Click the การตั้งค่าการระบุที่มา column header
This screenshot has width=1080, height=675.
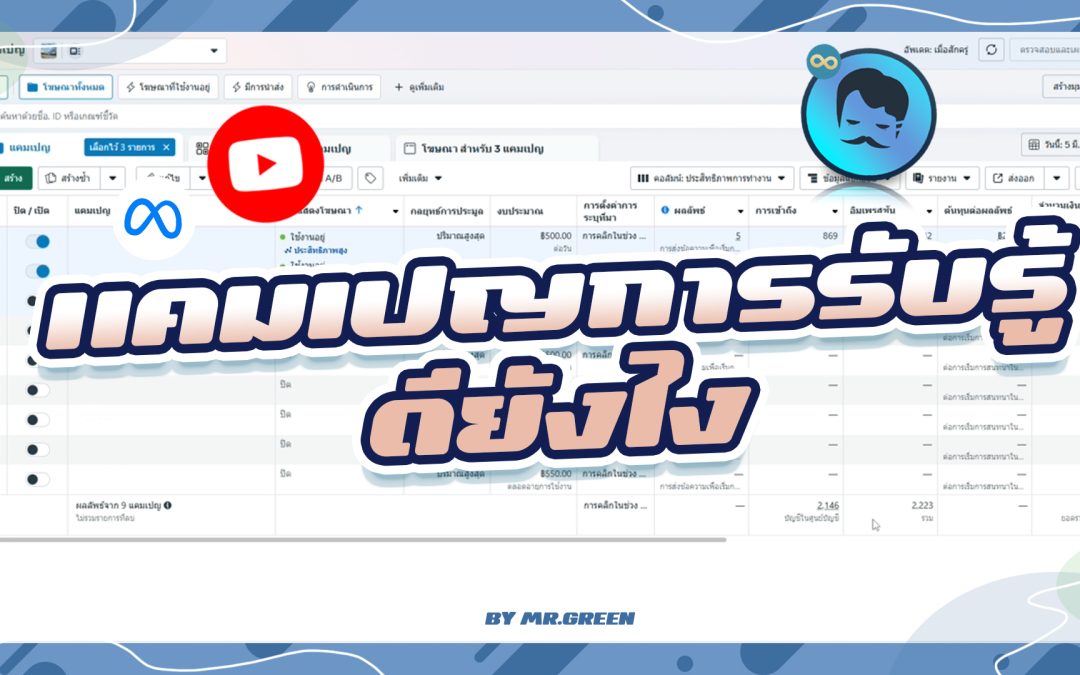point(610,211)
